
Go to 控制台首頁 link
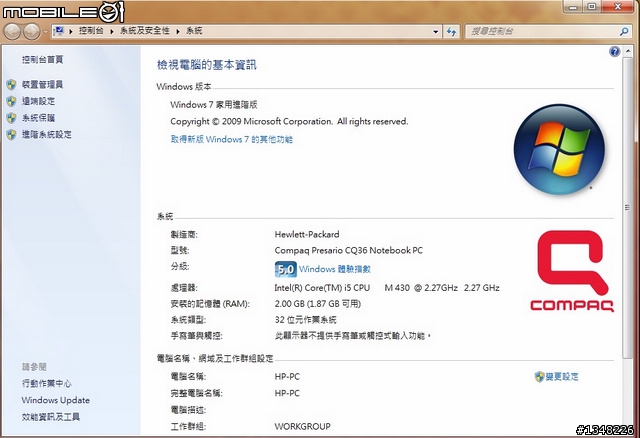(x=42, y=60)
